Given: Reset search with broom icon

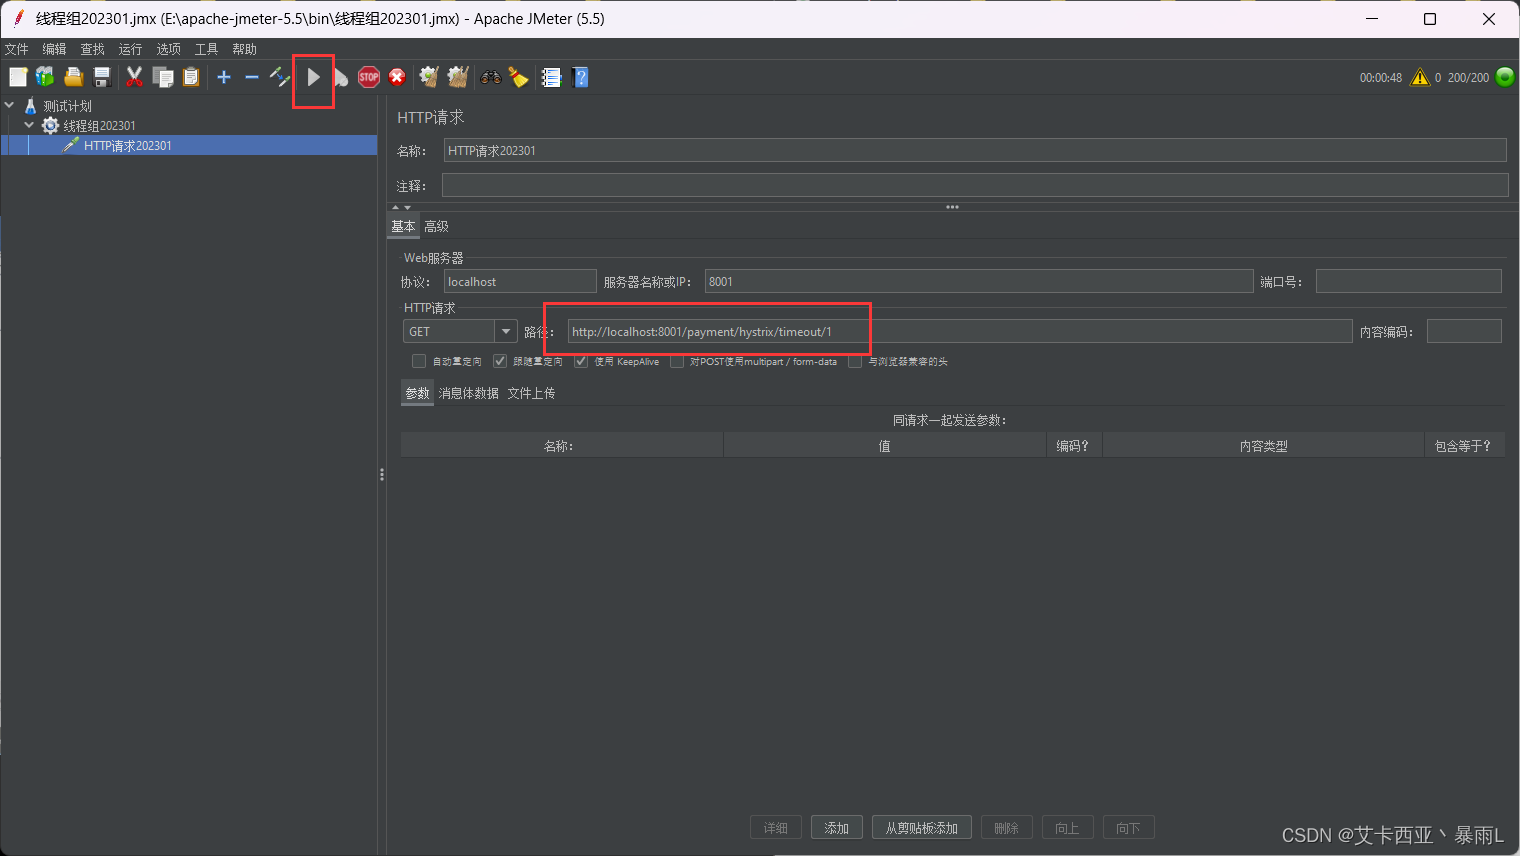Looking at the screenshot, I should pos(518,77).
